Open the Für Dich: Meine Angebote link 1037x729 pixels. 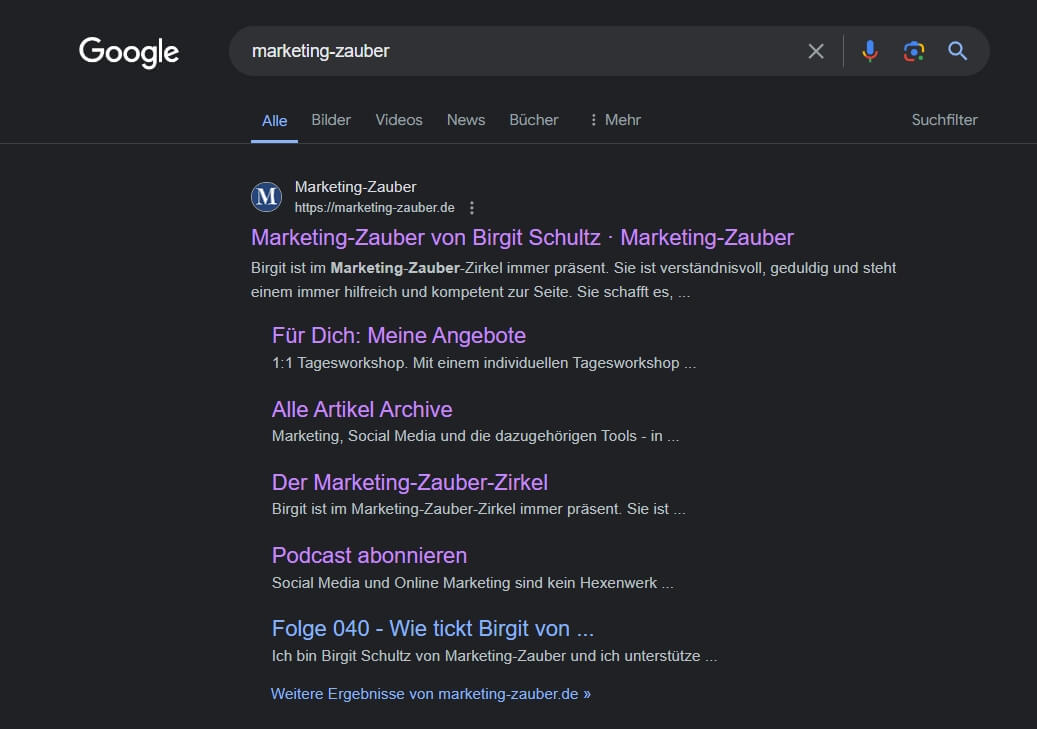(398, 335)
